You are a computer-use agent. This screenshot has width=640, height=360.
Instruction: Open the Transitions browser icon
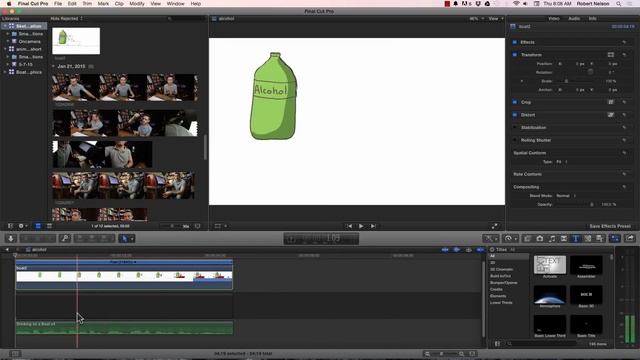(x=564, y=238)
